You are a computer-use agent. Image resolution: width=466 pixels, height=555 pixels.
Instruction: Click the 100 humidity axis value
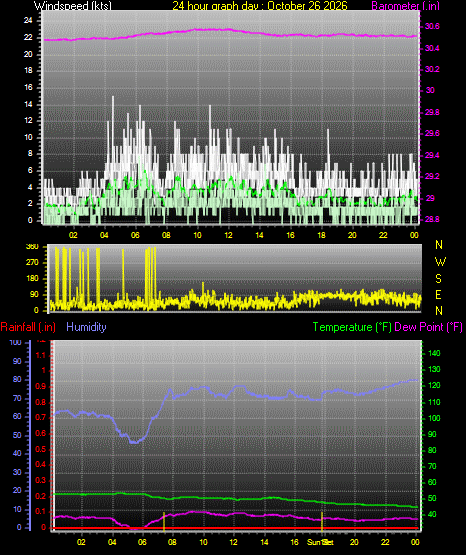coord(16,343)
